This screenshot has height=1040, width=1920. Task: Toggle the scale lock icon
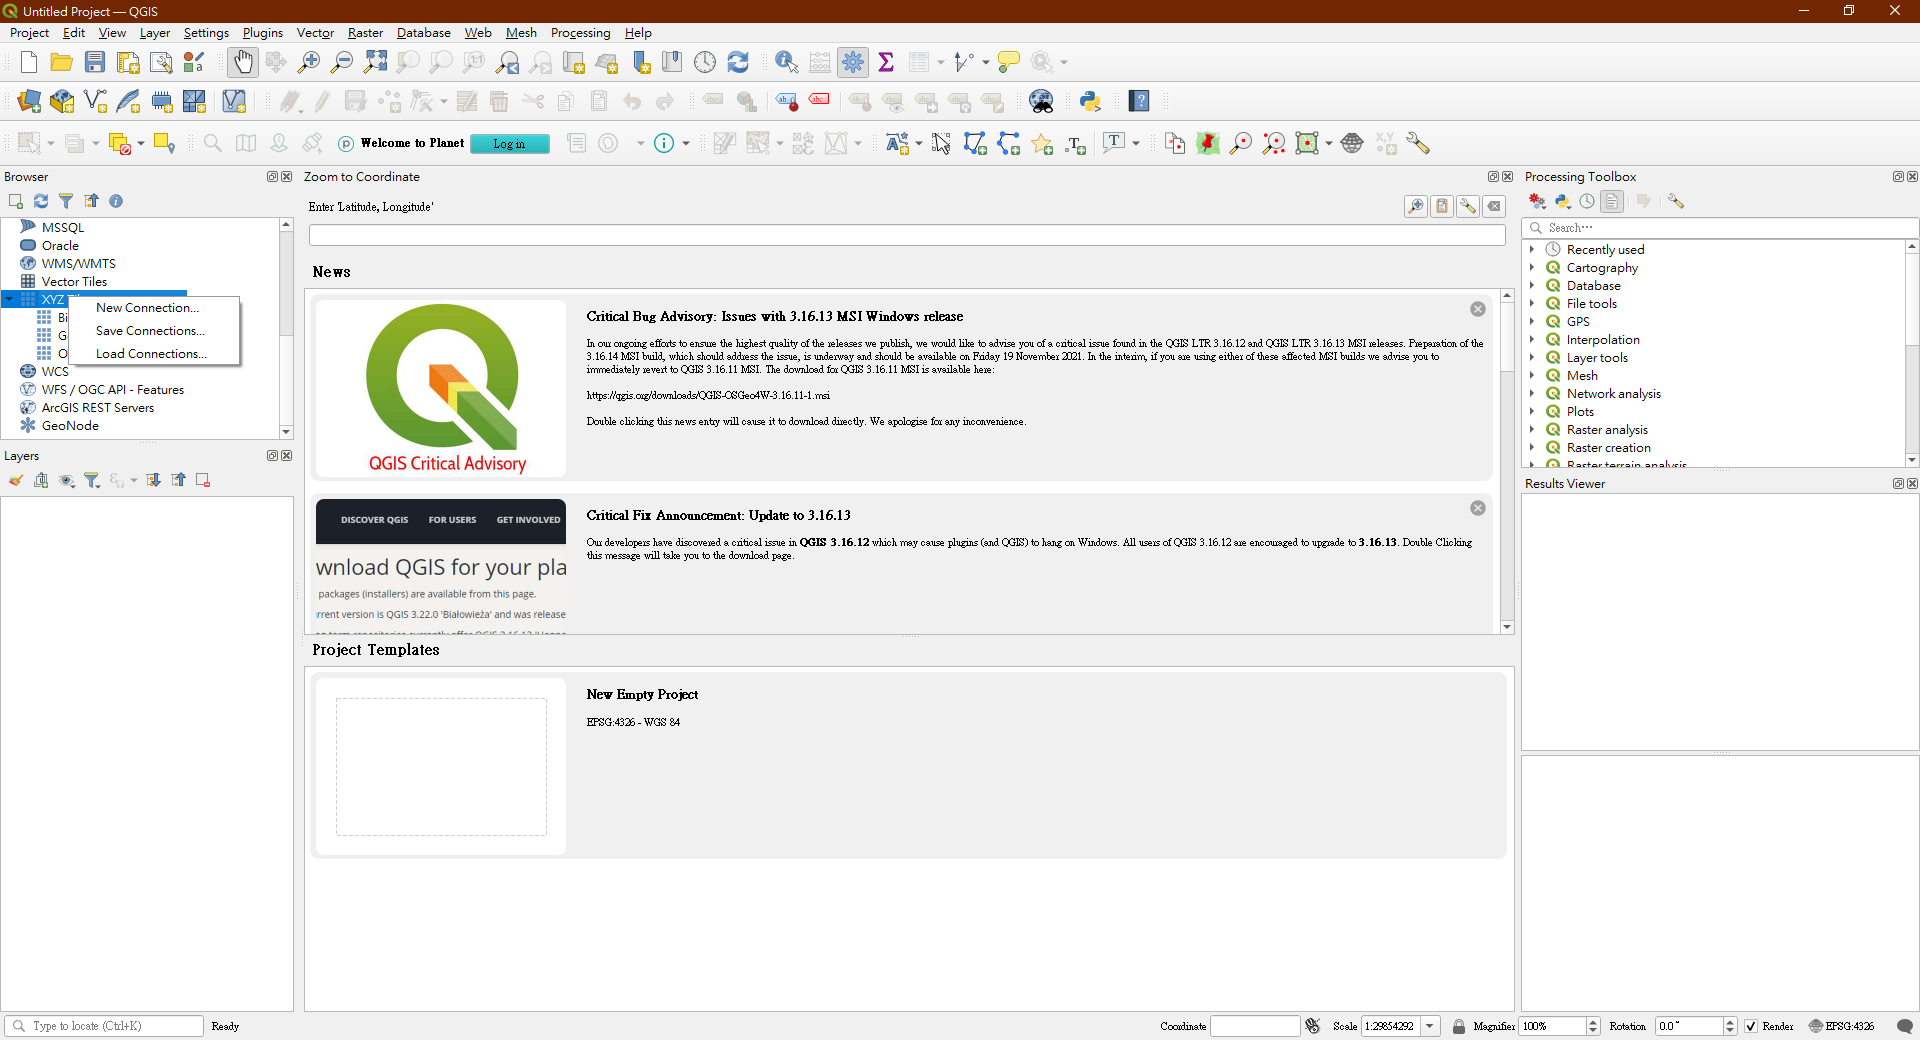pos(1459,1026)
